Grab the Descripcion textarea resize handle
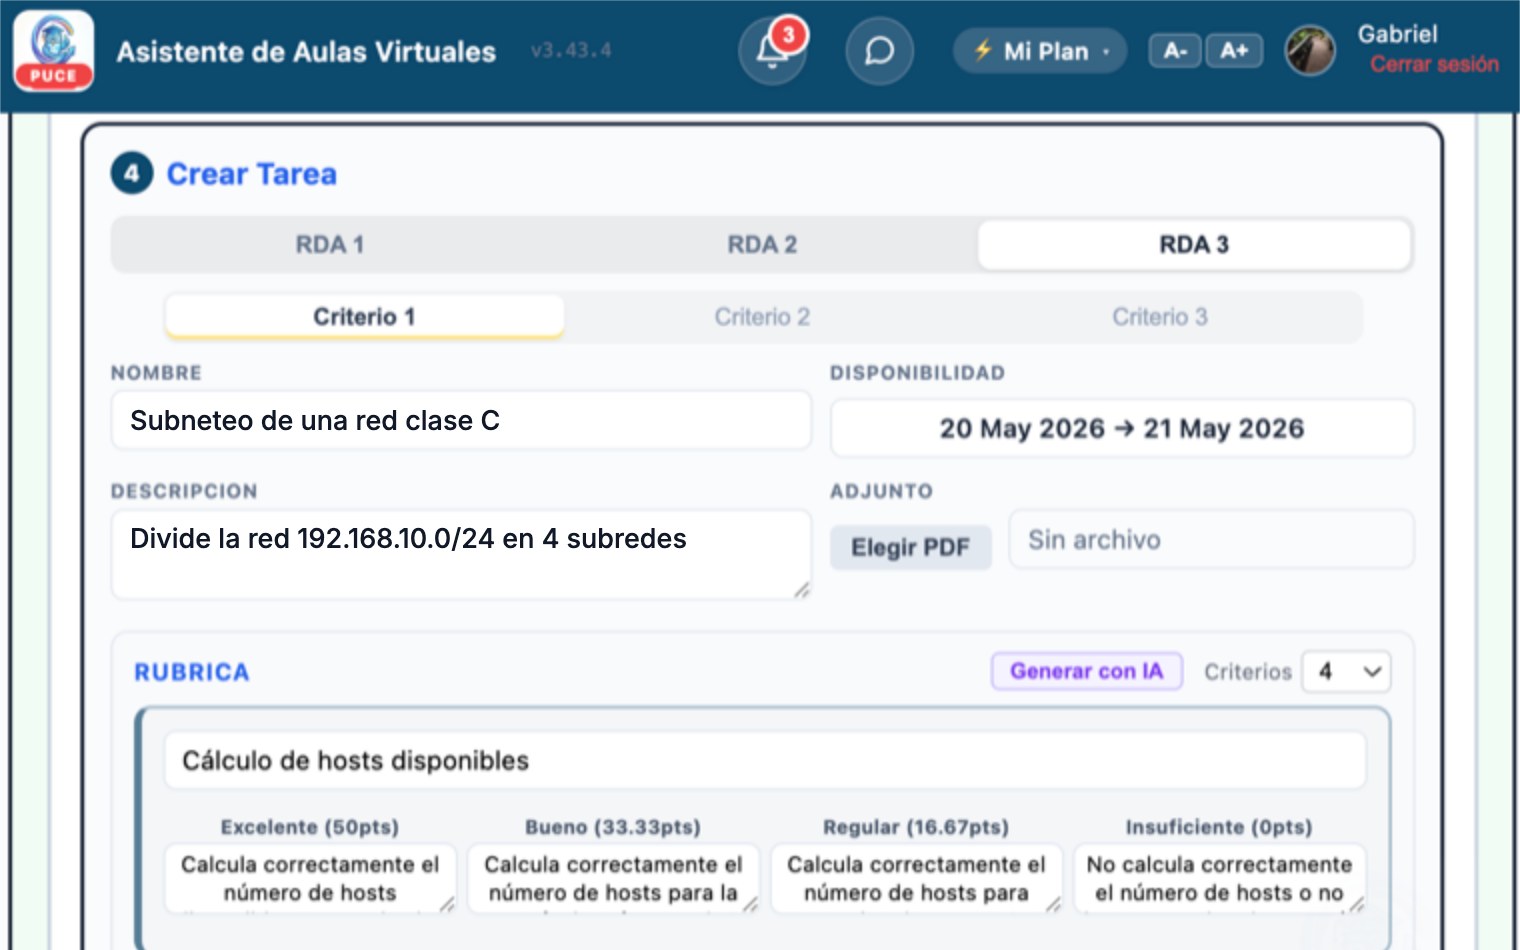 801,590
